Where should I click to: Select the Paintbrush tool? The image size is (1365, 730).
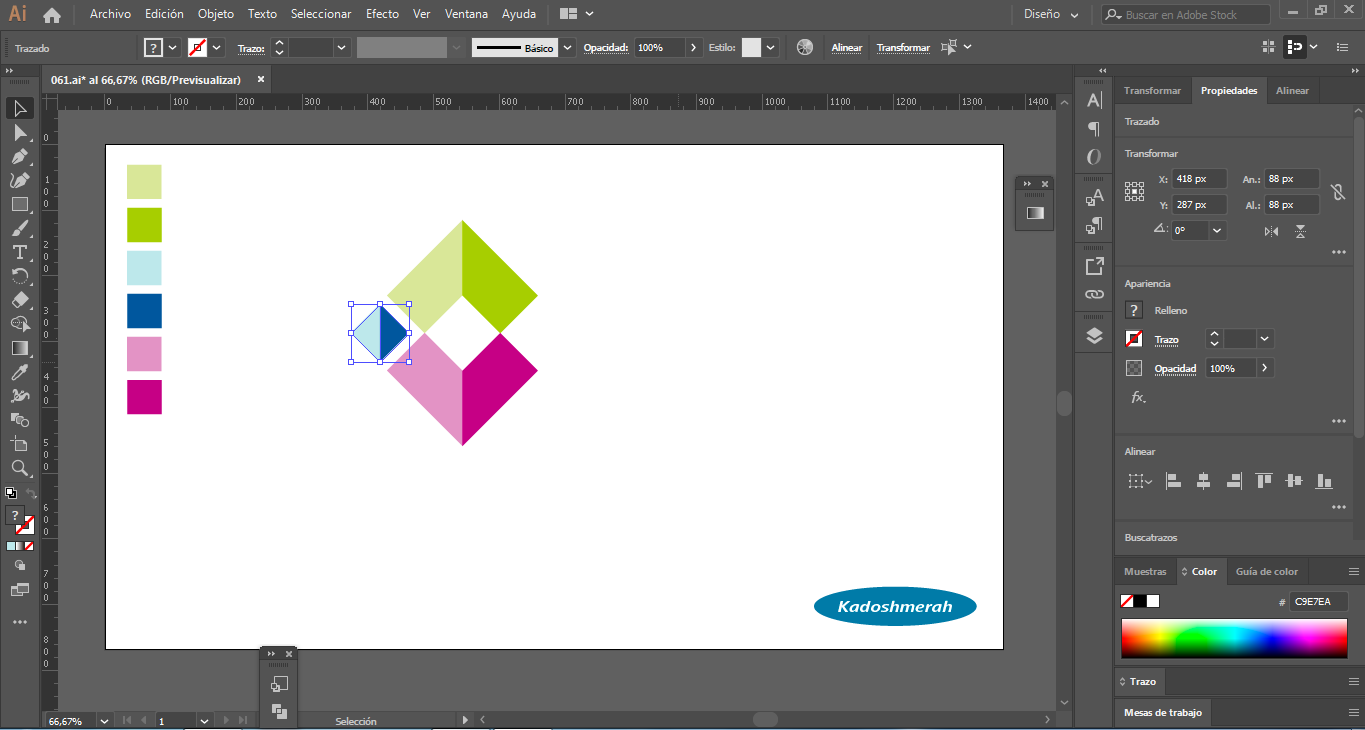(20, 228)
